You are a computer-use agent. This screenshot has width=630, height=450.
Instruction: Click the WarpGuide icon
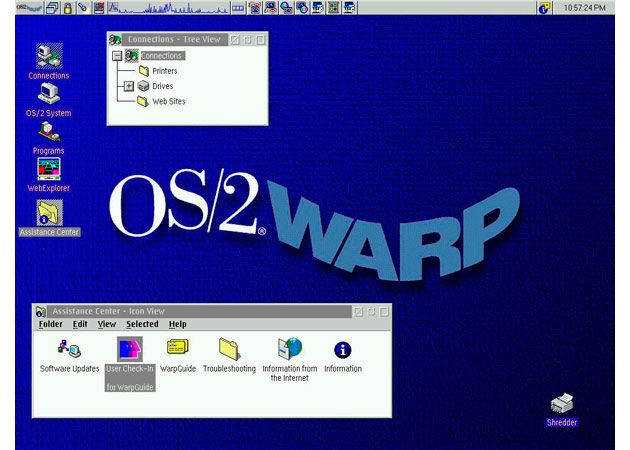[x=177, y=348]
